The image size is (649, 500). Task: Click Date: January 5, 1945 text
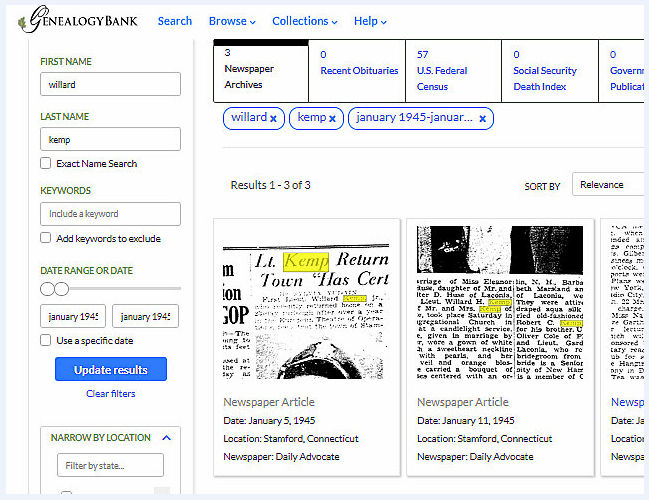pyautogui.click(x=269, y=421)
